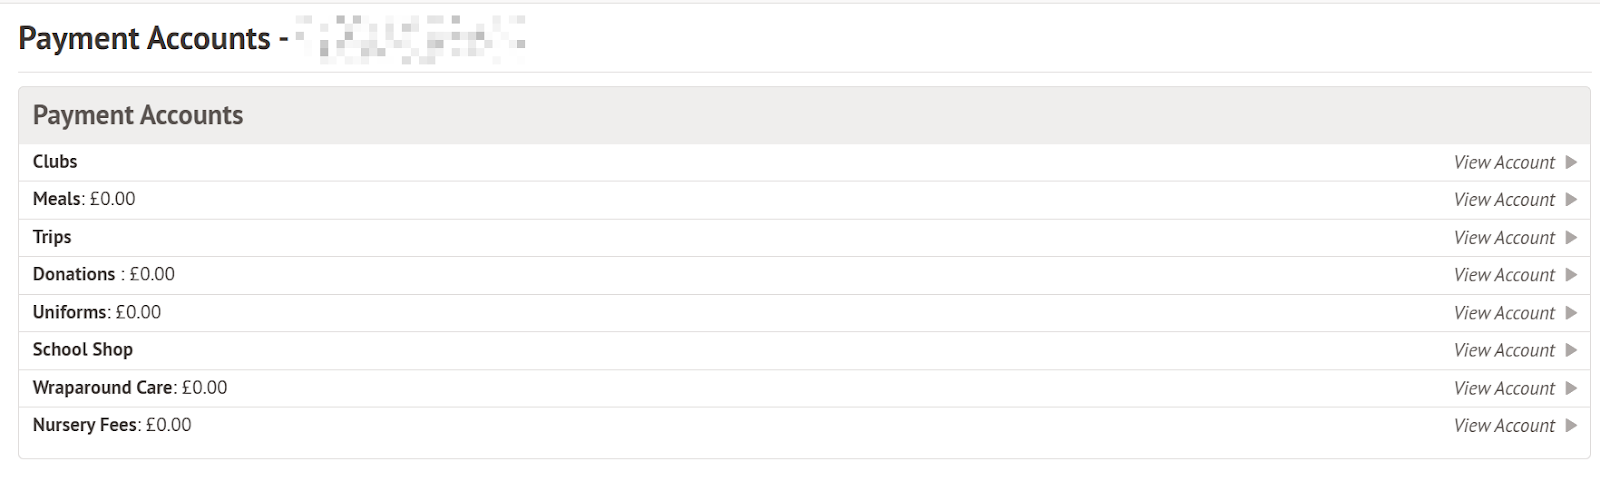Screen dimensions: 1600x491
Task: Click the arrow icon for School Shop
Action: pos(1571,350)
